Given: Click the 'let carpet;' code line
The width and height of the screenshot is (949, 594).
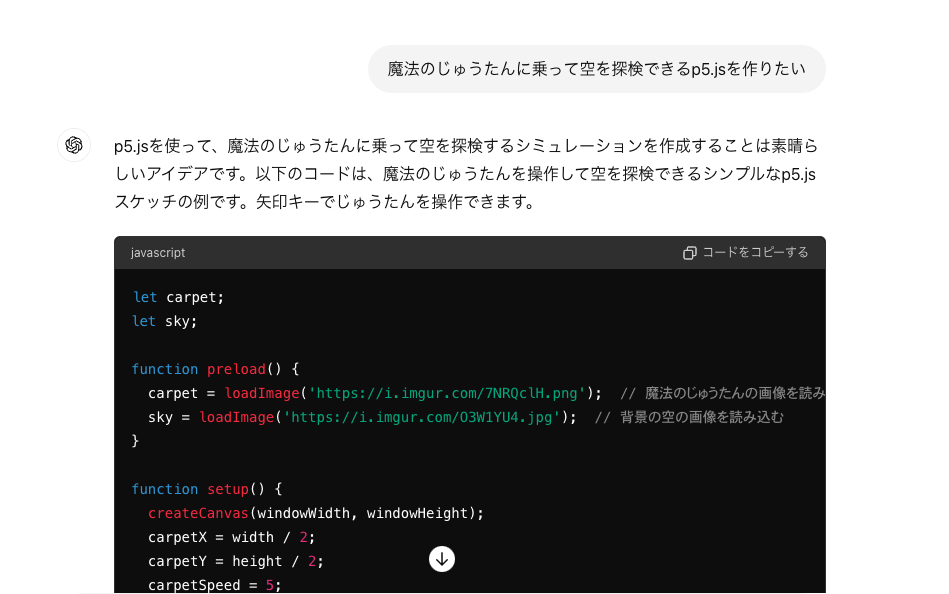Looking at the screenshot, I should [x=179, y=297].
